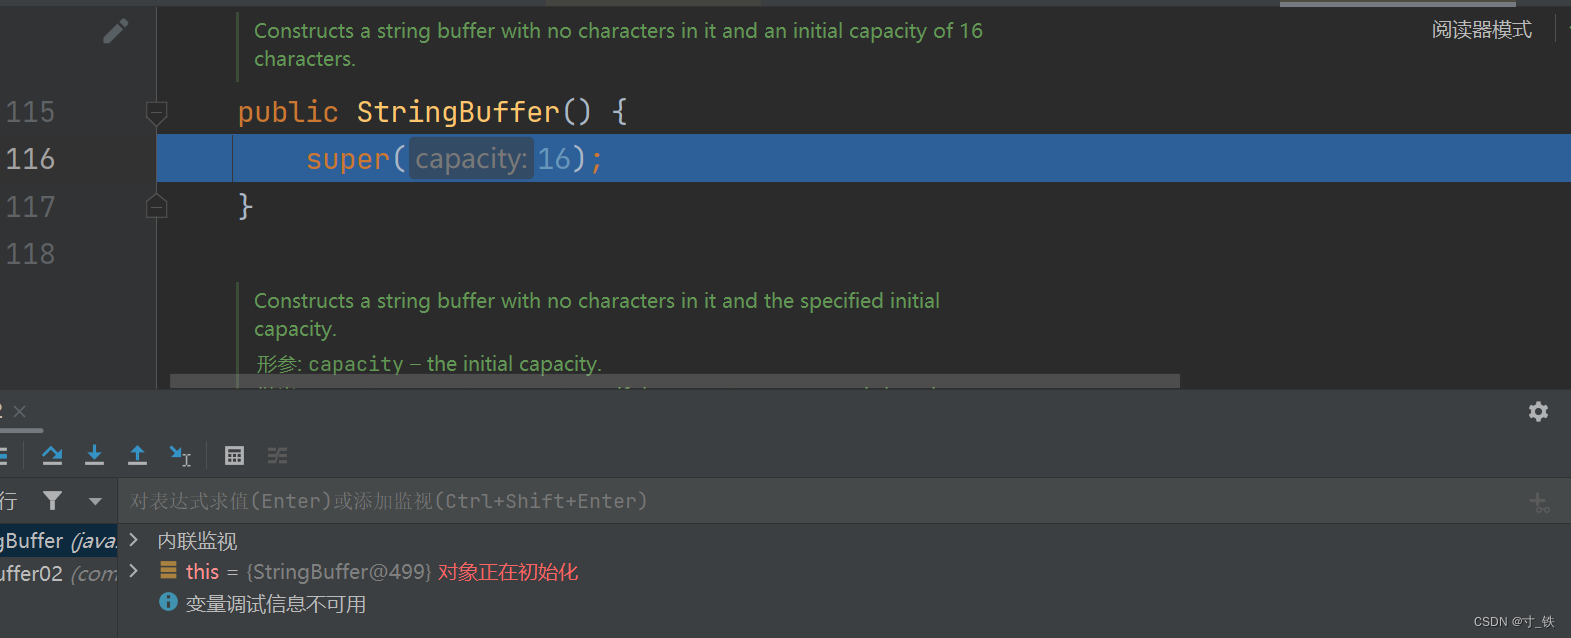Click the frames filter funnel icon

pyautogui.click(x=52, y=500)
